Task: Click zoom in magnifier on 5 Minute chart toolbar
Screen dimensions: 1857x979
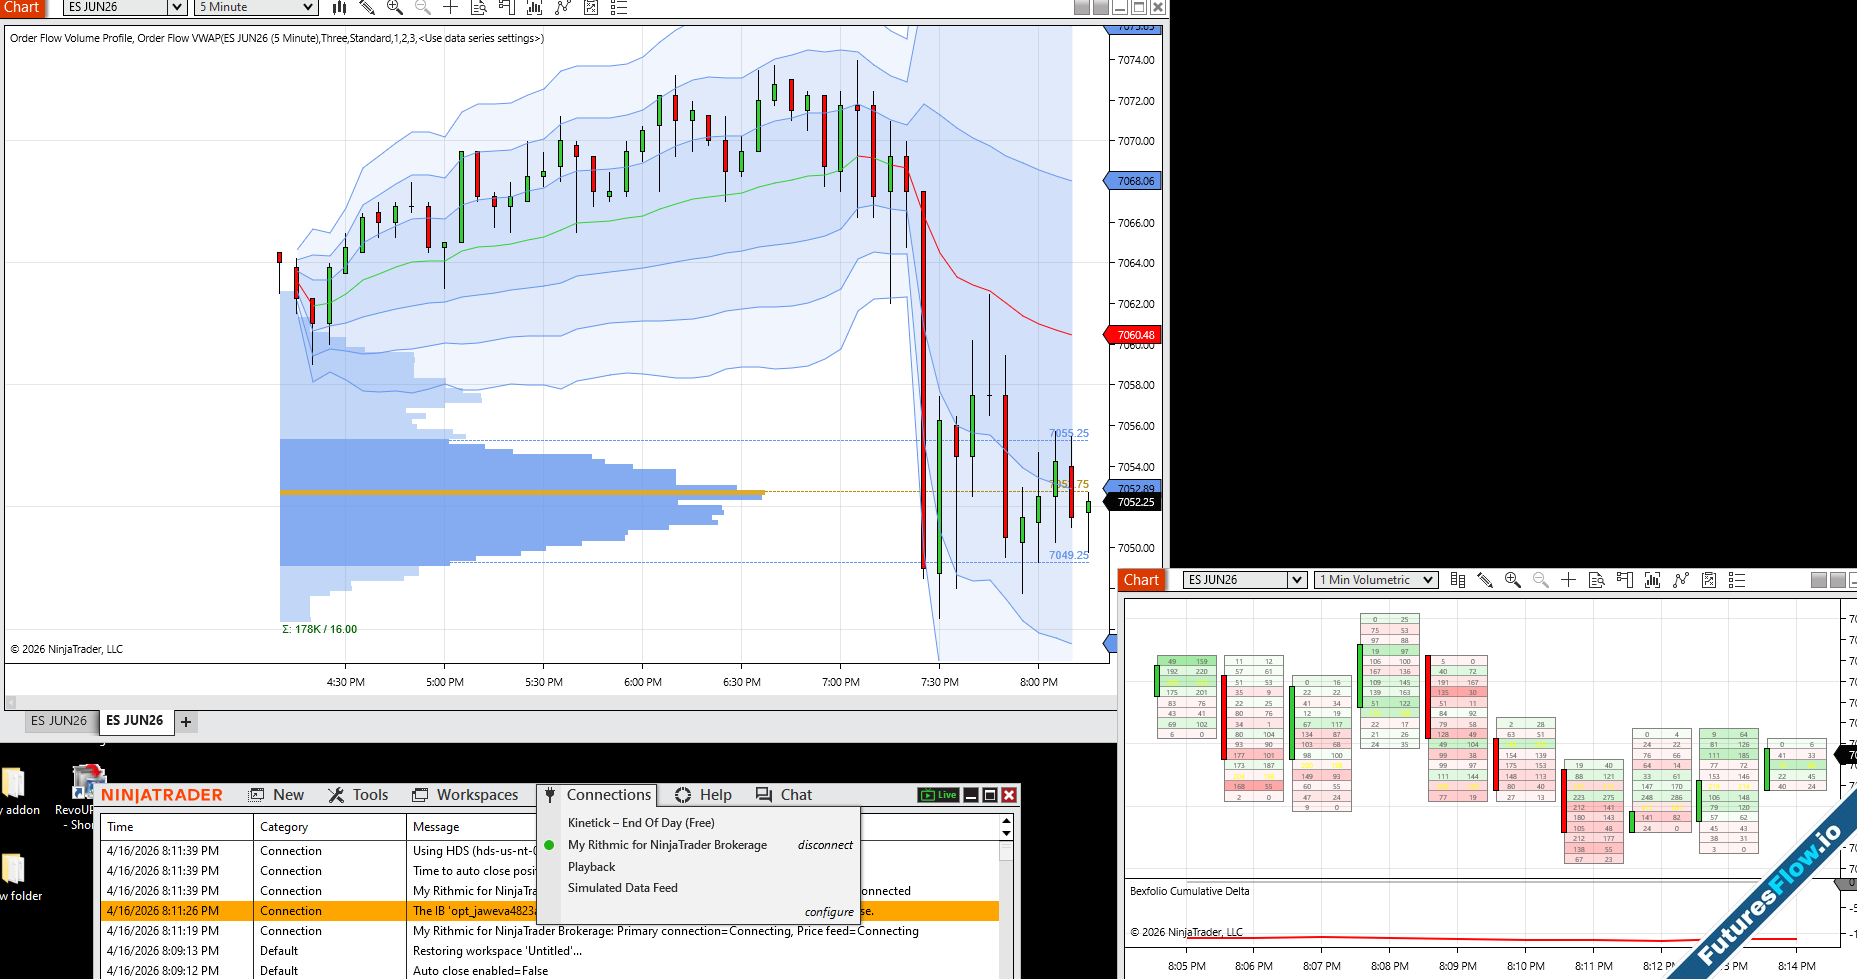Action: tap(395, 8)
